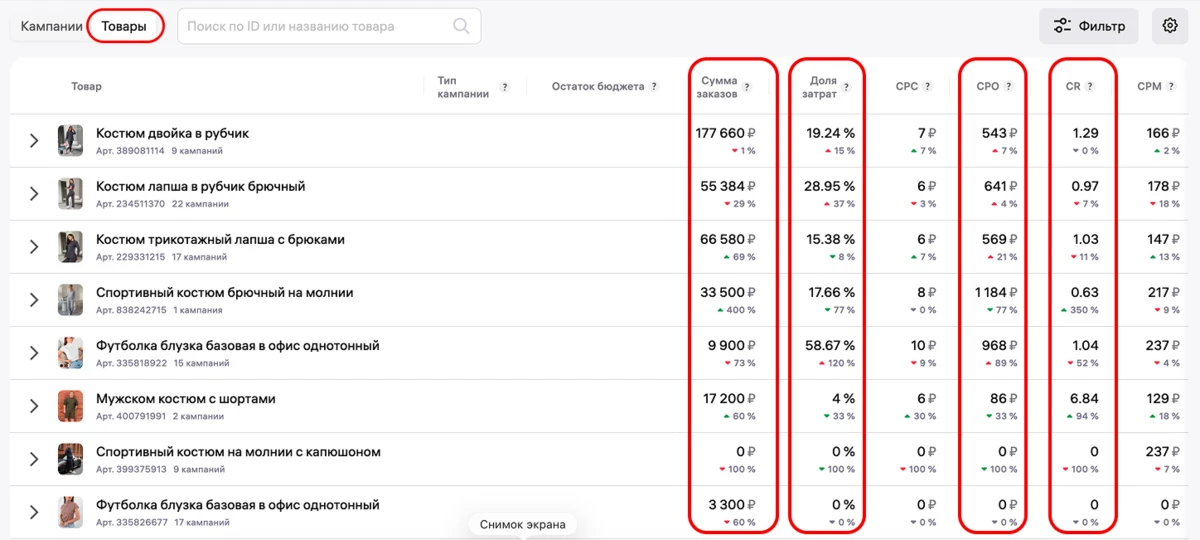Open thumbnail of Костюм лапша в рубчик брючный
The image size is (1200, 540).
coord(70,194)
